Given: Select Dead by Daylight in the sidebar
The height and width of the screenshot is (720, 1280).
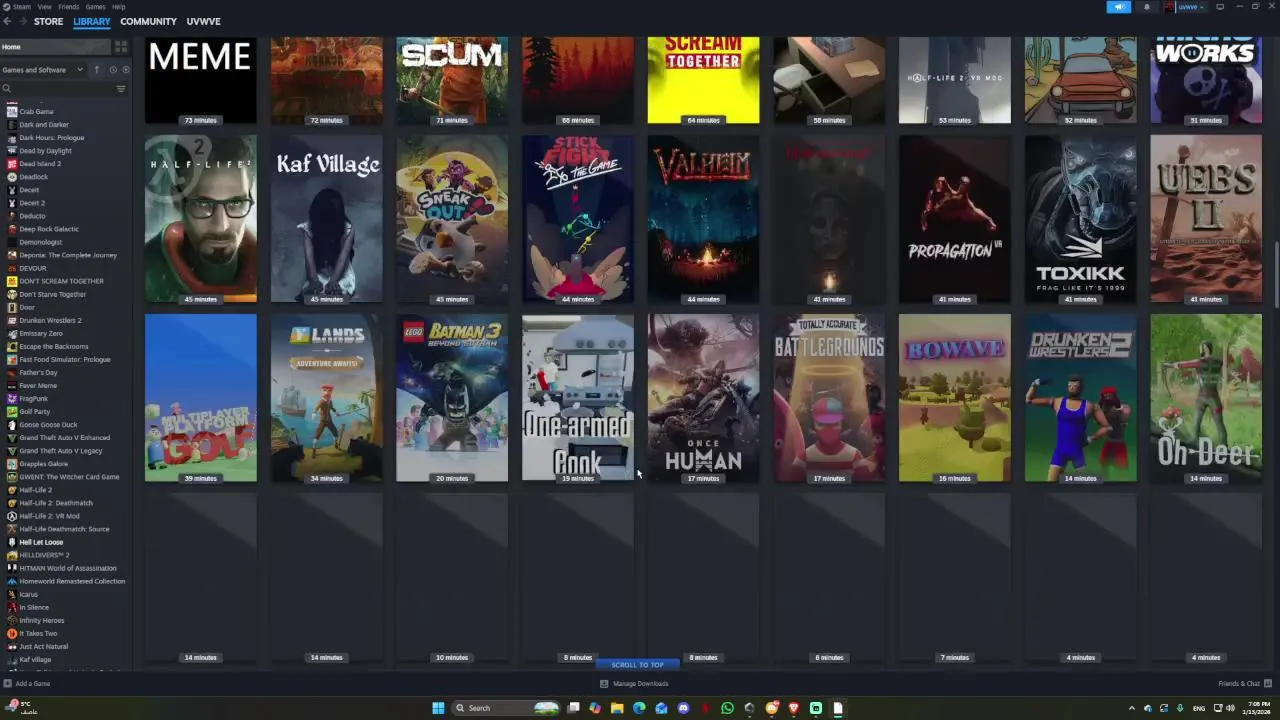Looking at the screenshot, I should click(45, 151).
